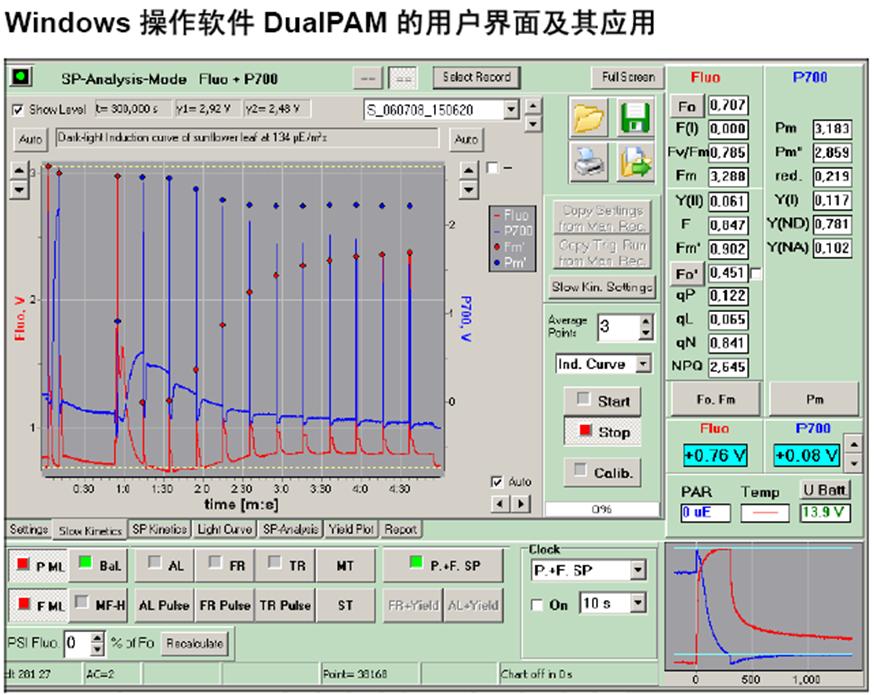Click the Select Record button
This screenshot has height=695, width=874.
tap(477, 77)
